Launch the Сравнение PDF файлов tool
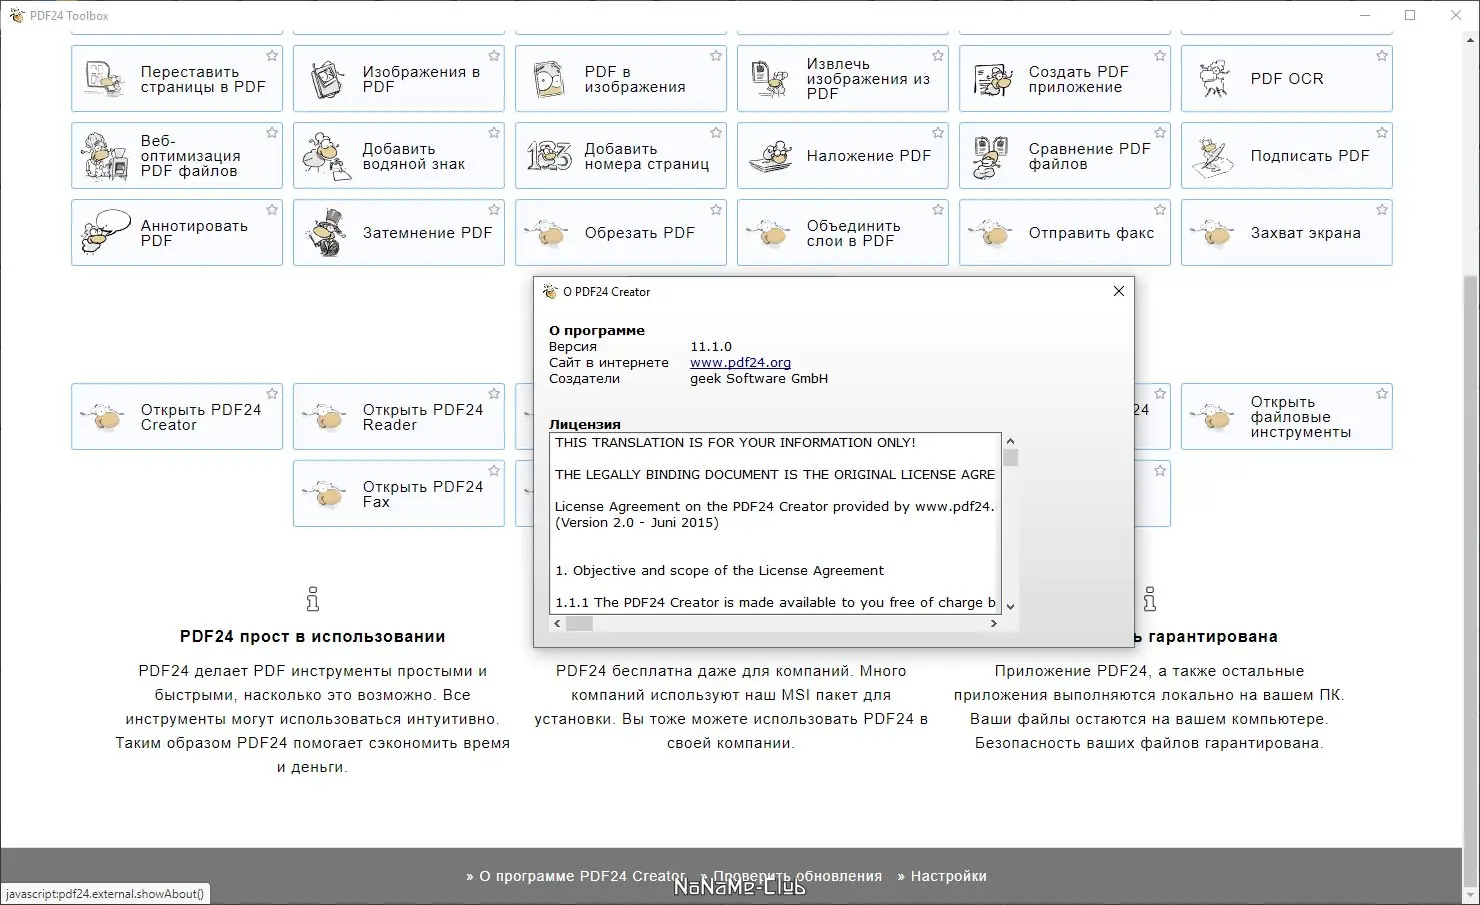 1065,156
